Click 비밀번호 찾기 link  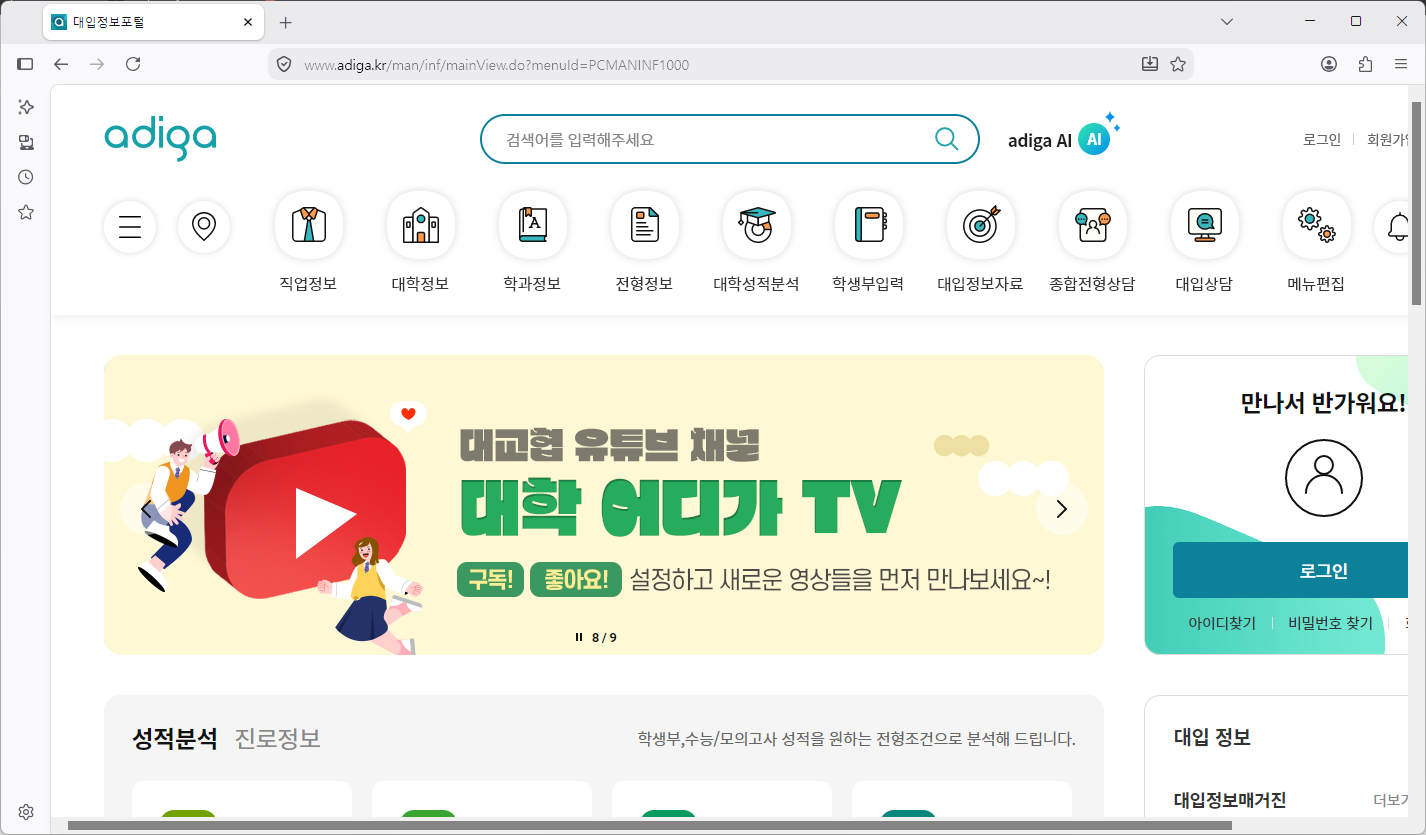click(x=1330, y=623)
